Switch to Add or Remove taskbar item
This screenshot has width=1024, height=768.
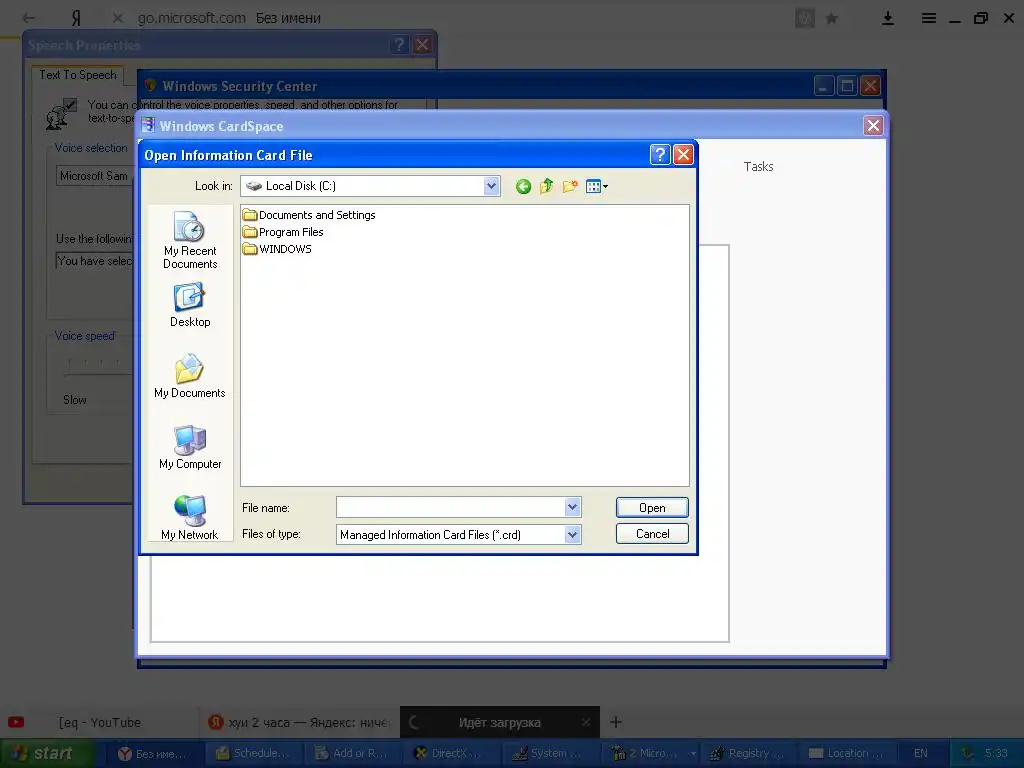352,754
